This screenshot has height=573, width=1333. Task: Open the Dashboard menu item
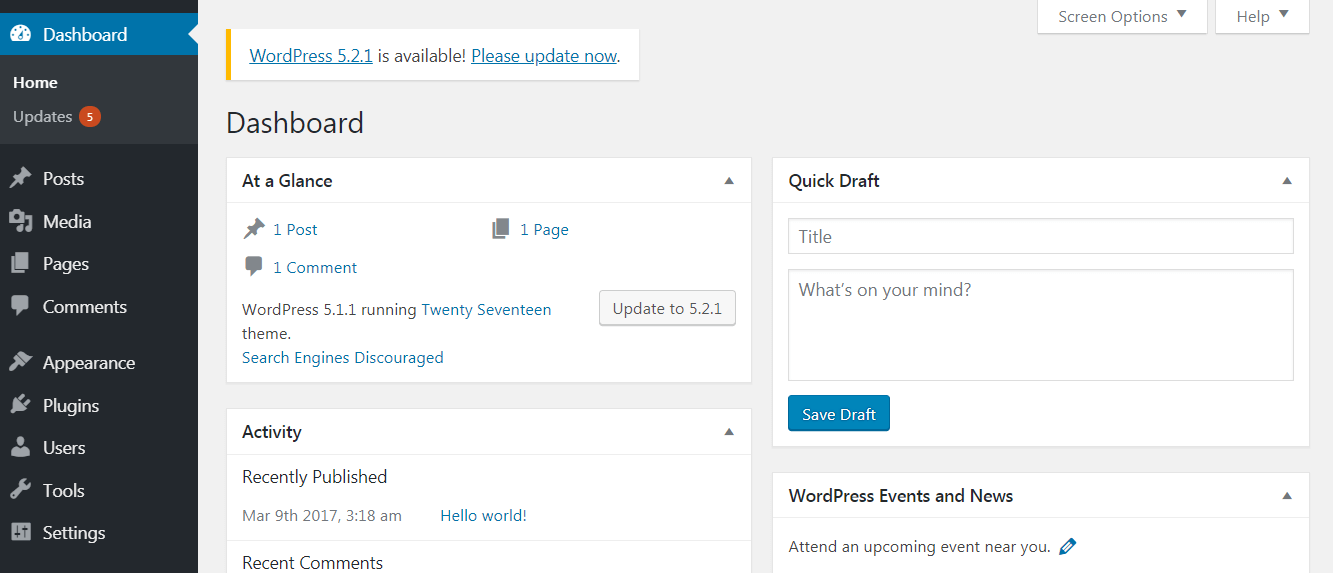coord(99,34)
